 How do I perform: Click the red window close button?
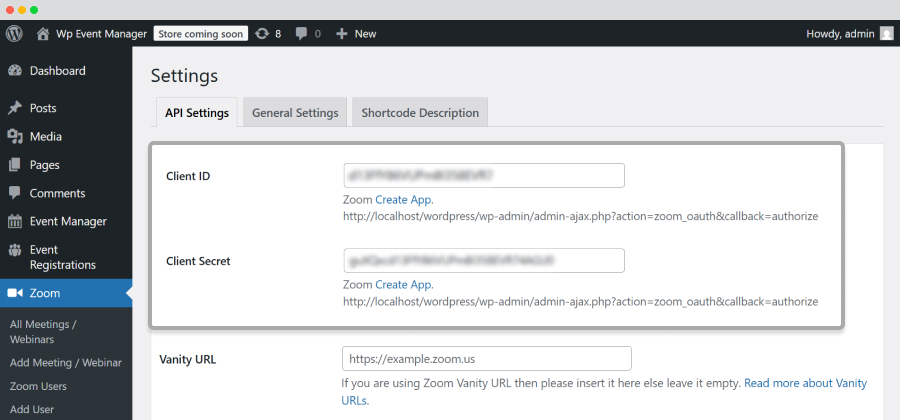(x=10, y=10)
